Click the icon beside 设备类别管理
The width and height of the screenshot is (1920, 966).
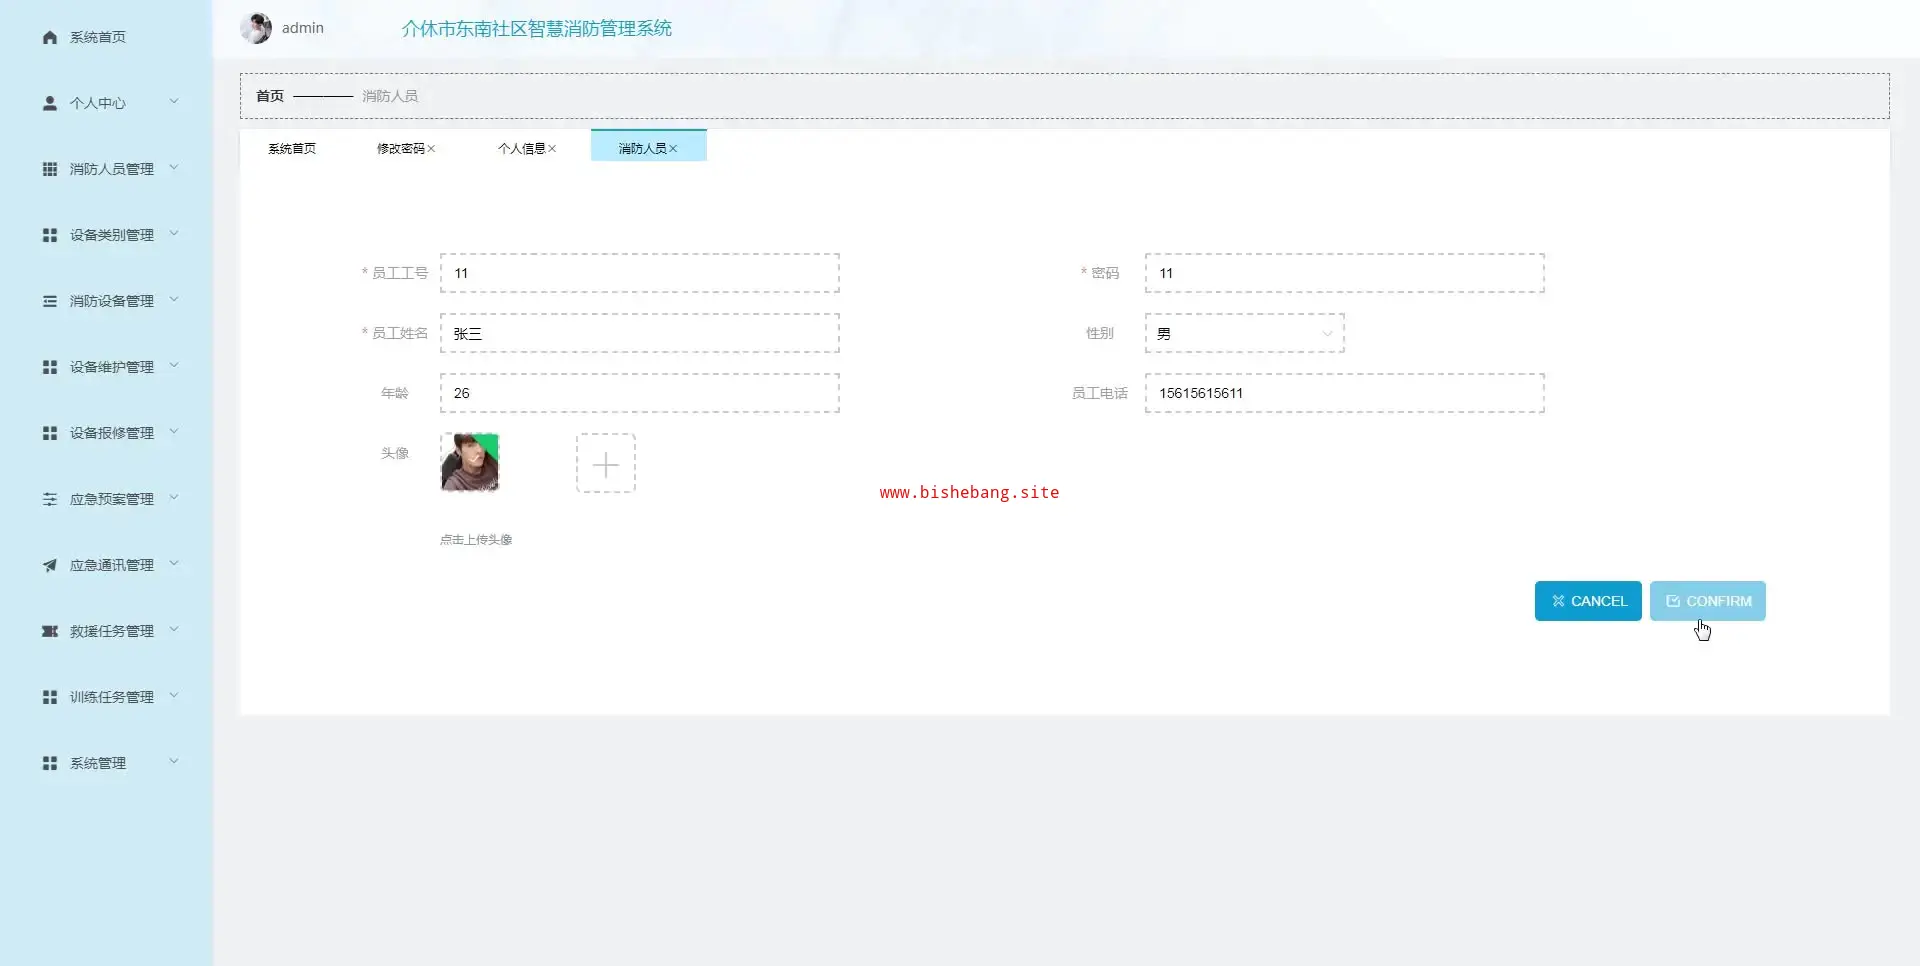coord(50,235)
